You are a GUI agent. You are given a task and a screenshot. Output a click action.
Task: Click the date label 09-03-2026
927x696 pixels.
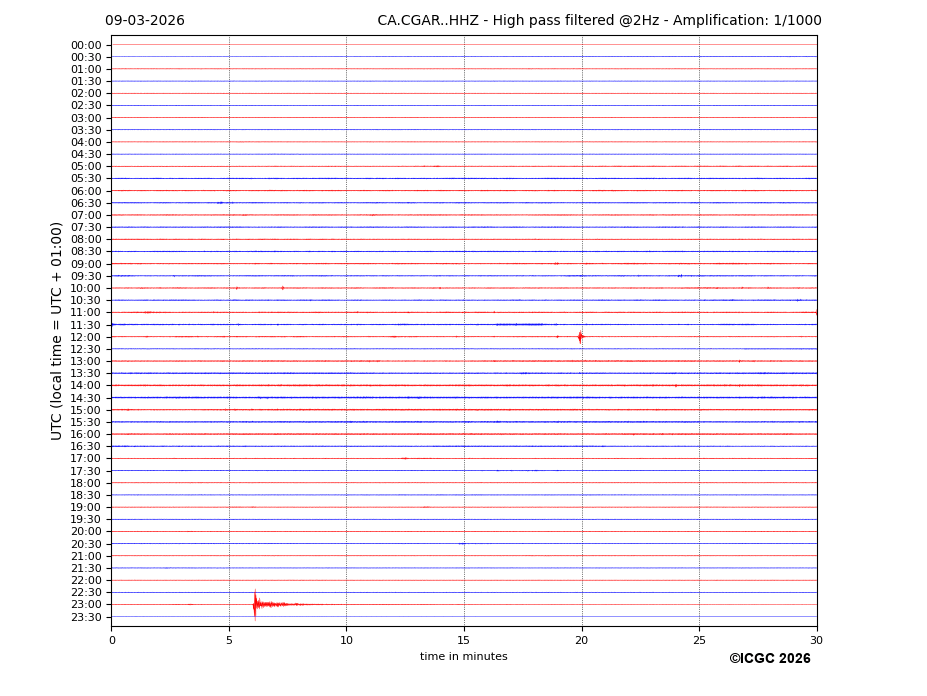[145, 21]
